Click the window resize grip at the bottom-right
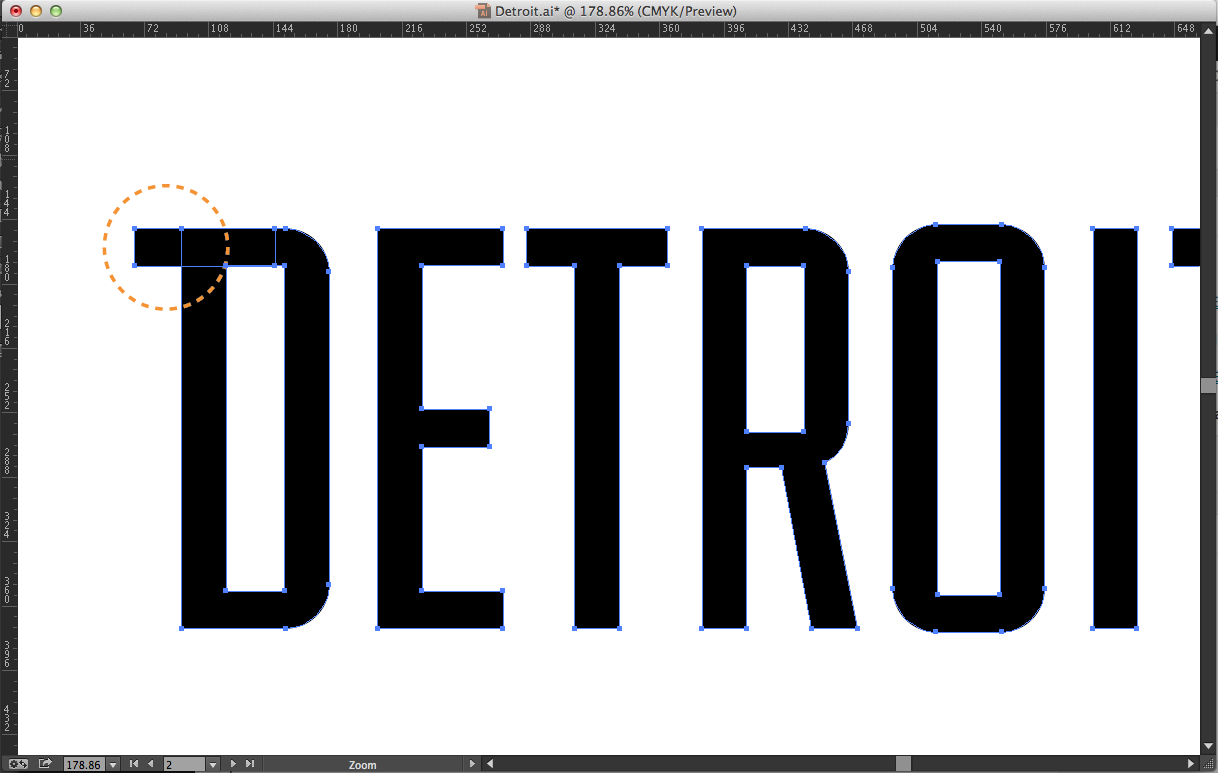The height and width of the screenshot is (773, 1218). pyautogui.click(x=1209, y=764)
